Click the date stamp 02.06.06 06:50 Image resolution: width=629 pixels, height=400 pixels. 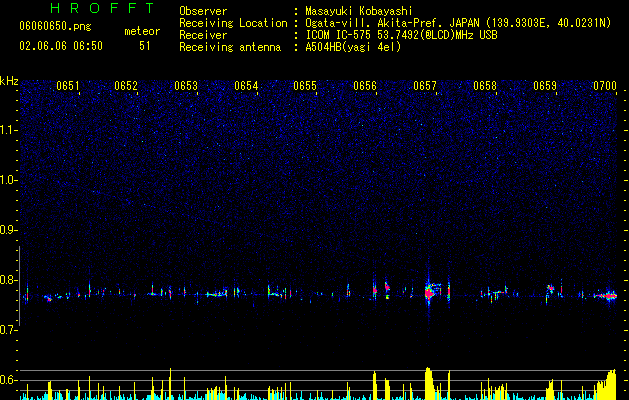[61, 46]
